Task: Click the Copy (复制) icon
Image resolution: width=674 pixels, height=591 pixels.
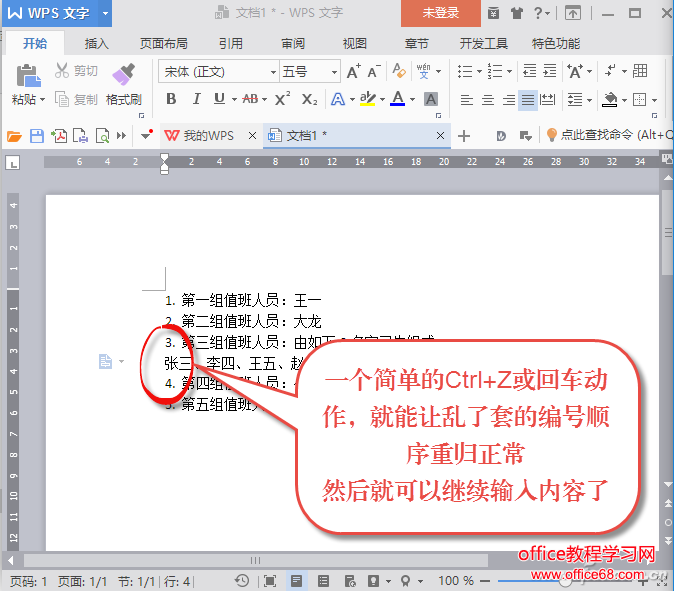Action: tap(62, 100)
